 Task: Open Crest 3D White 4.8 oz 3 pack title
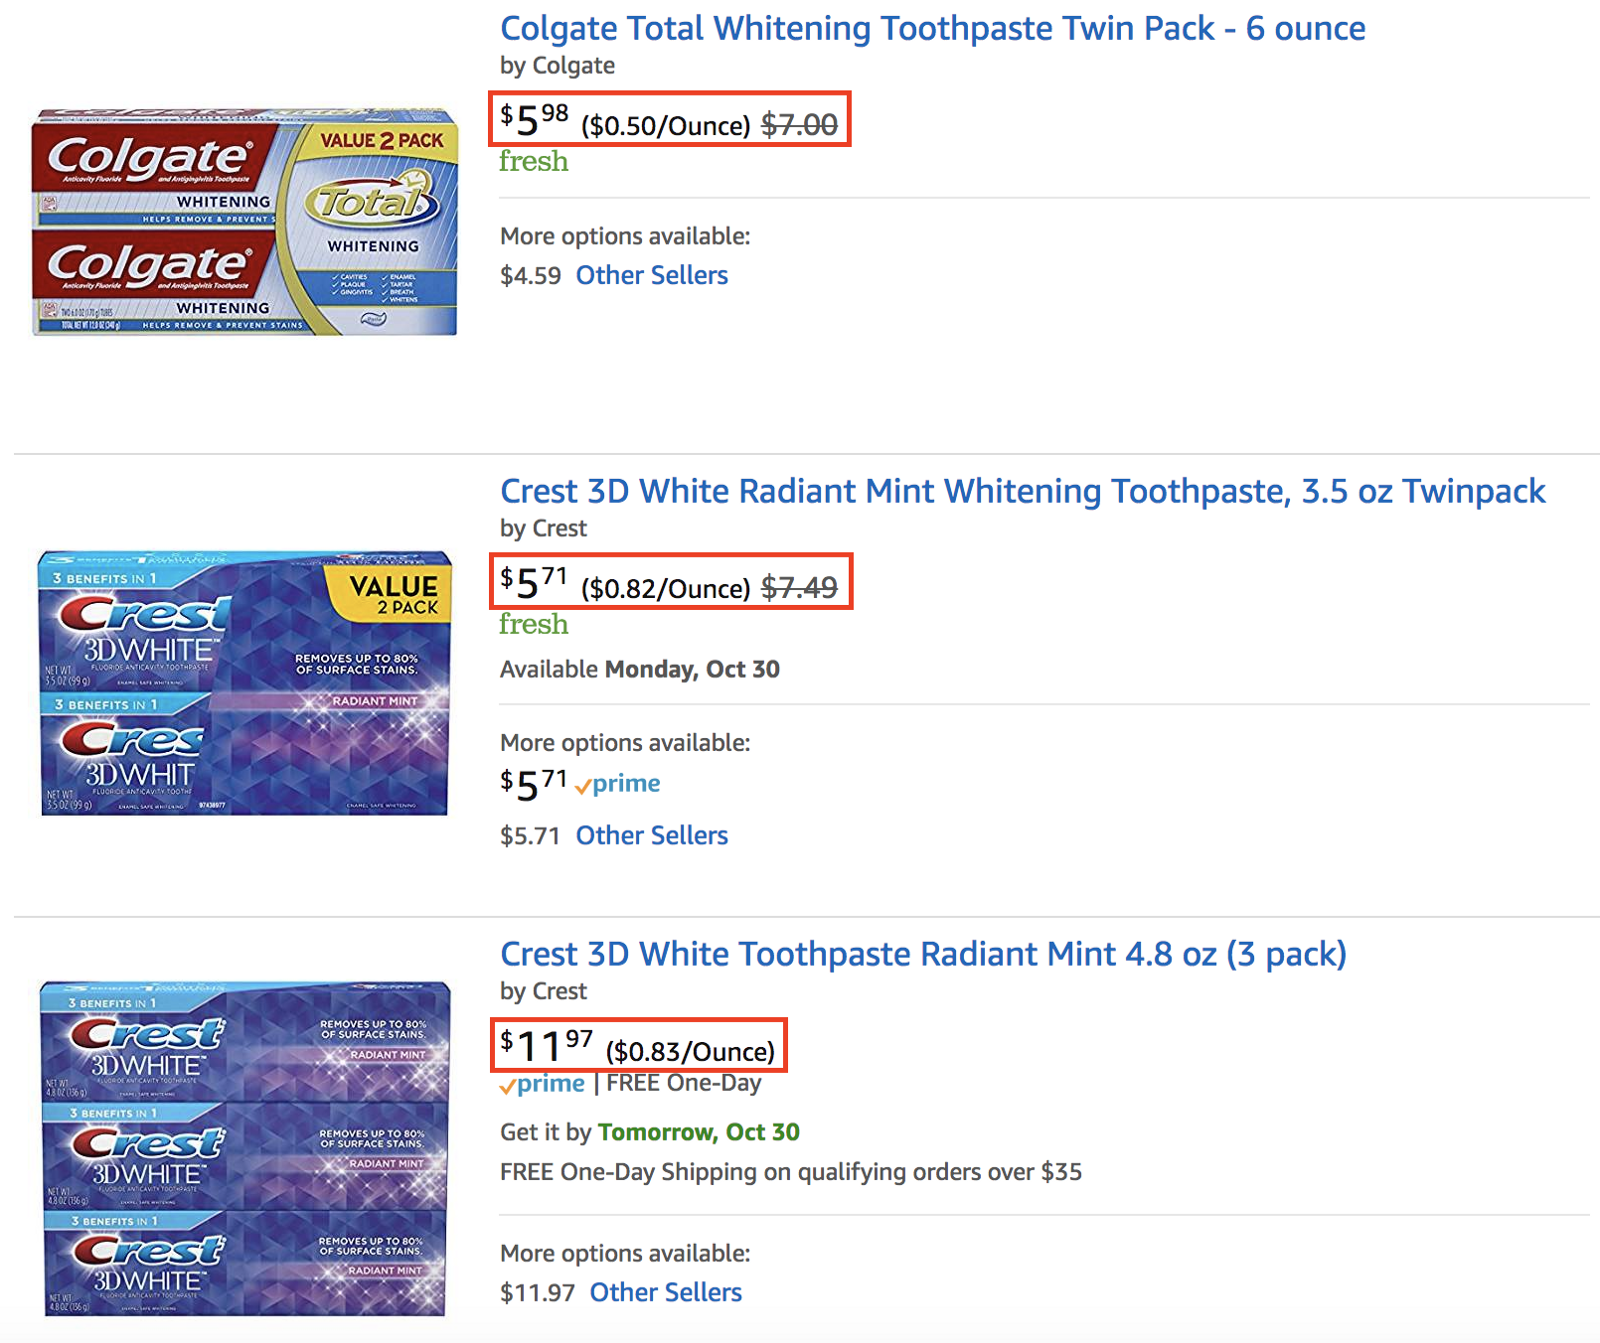pyautogui.click(x=923, y=954)
